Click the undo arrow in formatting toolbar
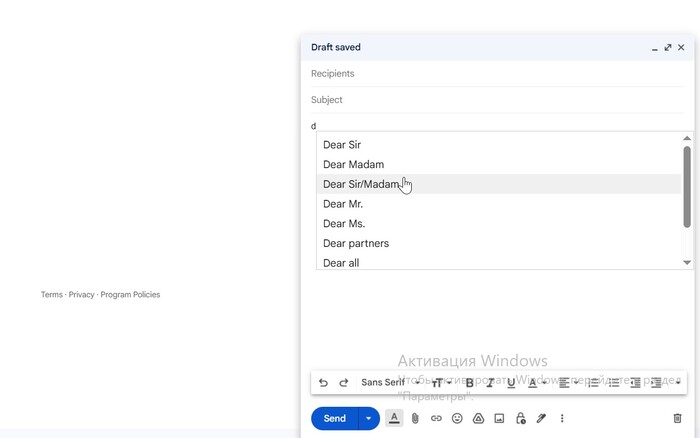 323,382
